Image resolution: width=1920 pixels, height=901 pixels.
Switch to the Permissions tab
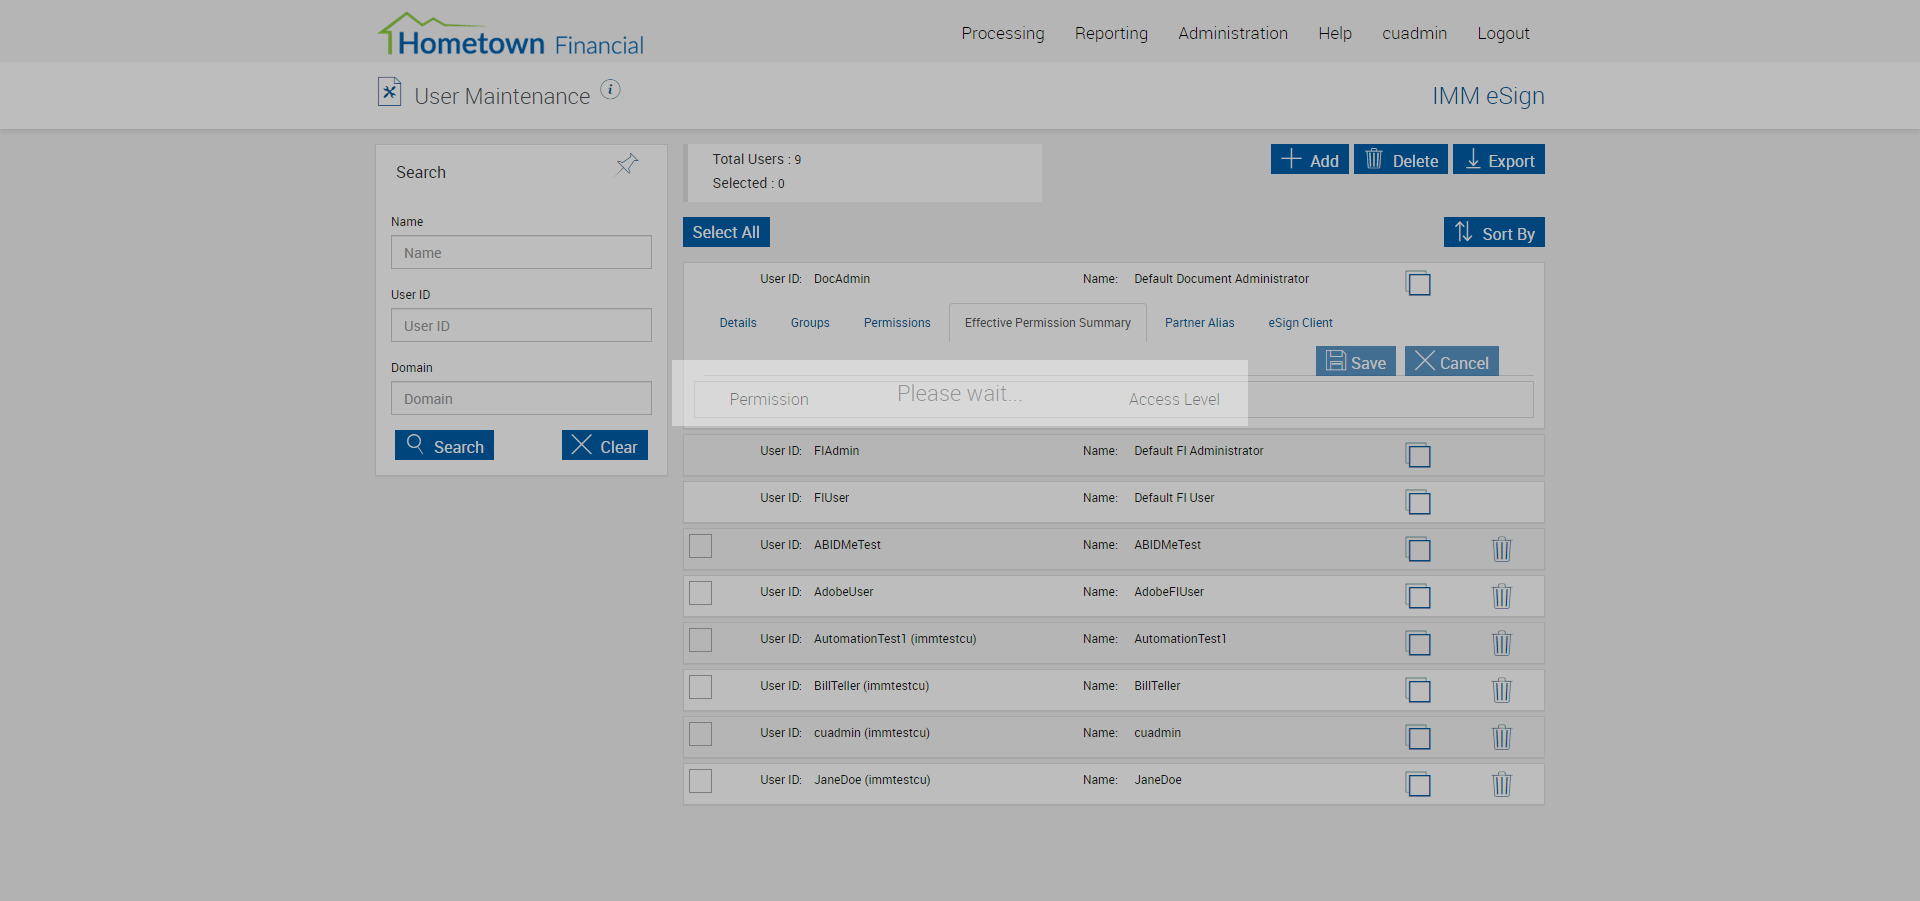pos(897,323)
